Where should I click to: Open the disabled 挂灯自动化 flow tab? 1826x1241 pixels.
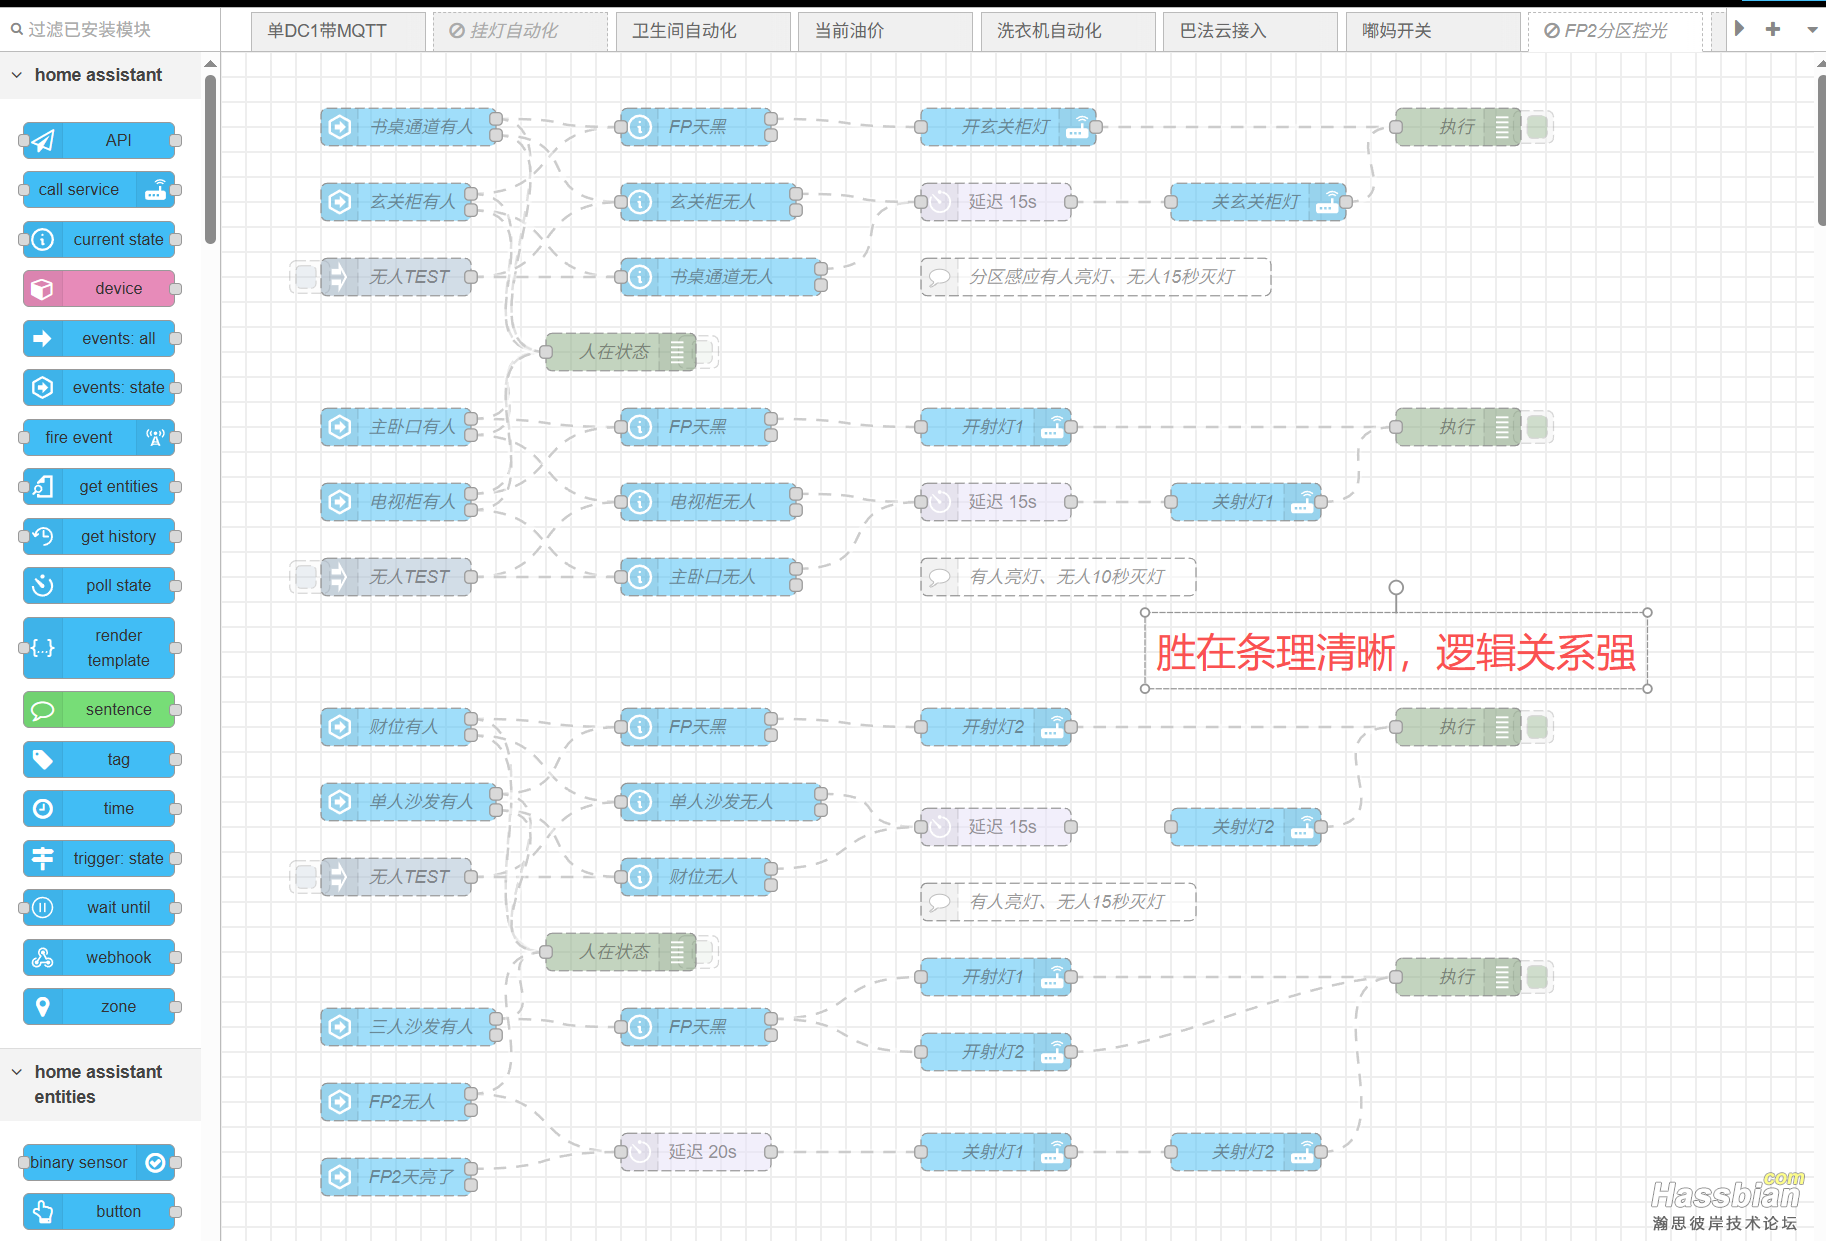[520, 31]
